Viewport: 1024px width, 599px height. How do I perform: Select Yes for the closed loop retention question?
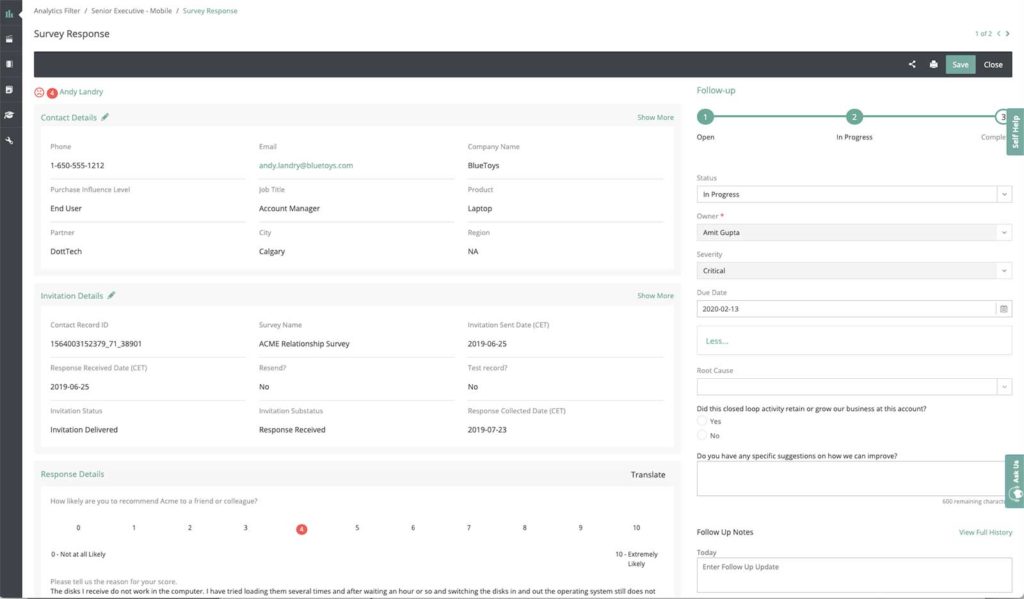coord(701,421)
